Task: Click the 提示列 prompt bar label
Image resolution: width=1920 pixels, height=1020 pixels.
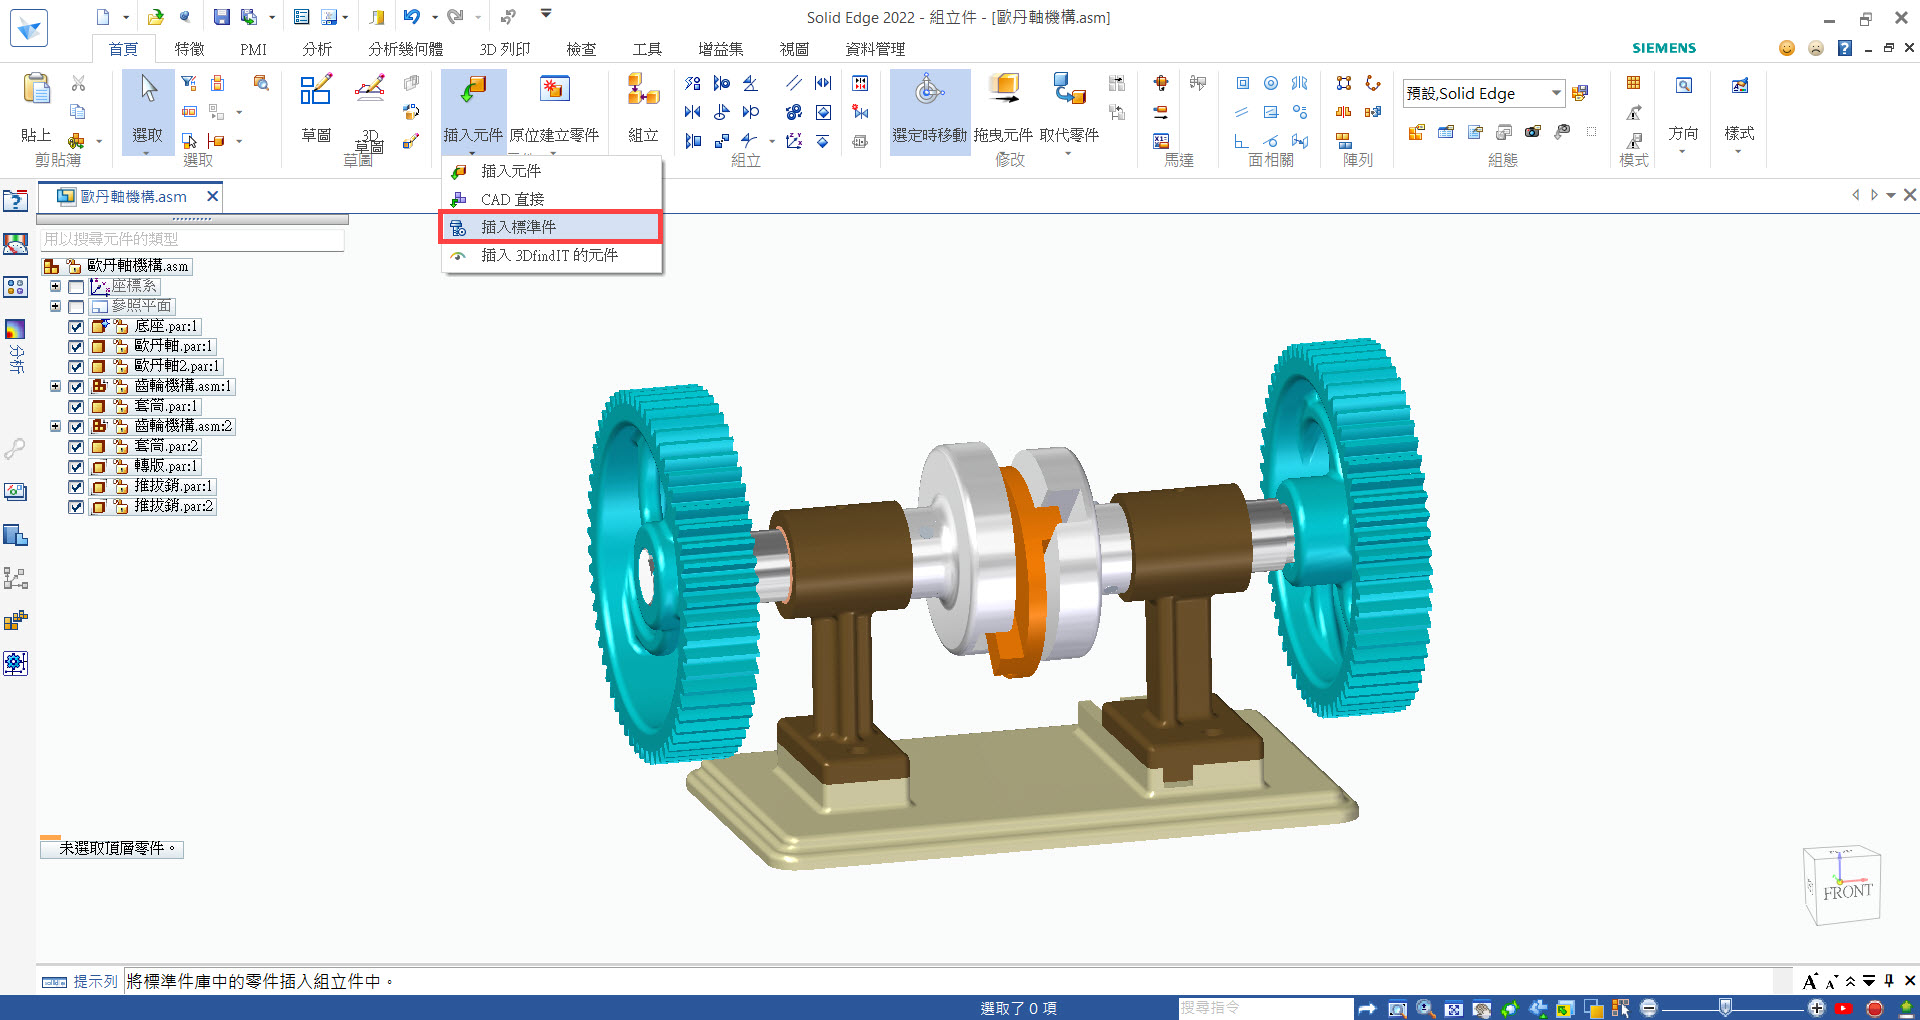Action: 95,982
